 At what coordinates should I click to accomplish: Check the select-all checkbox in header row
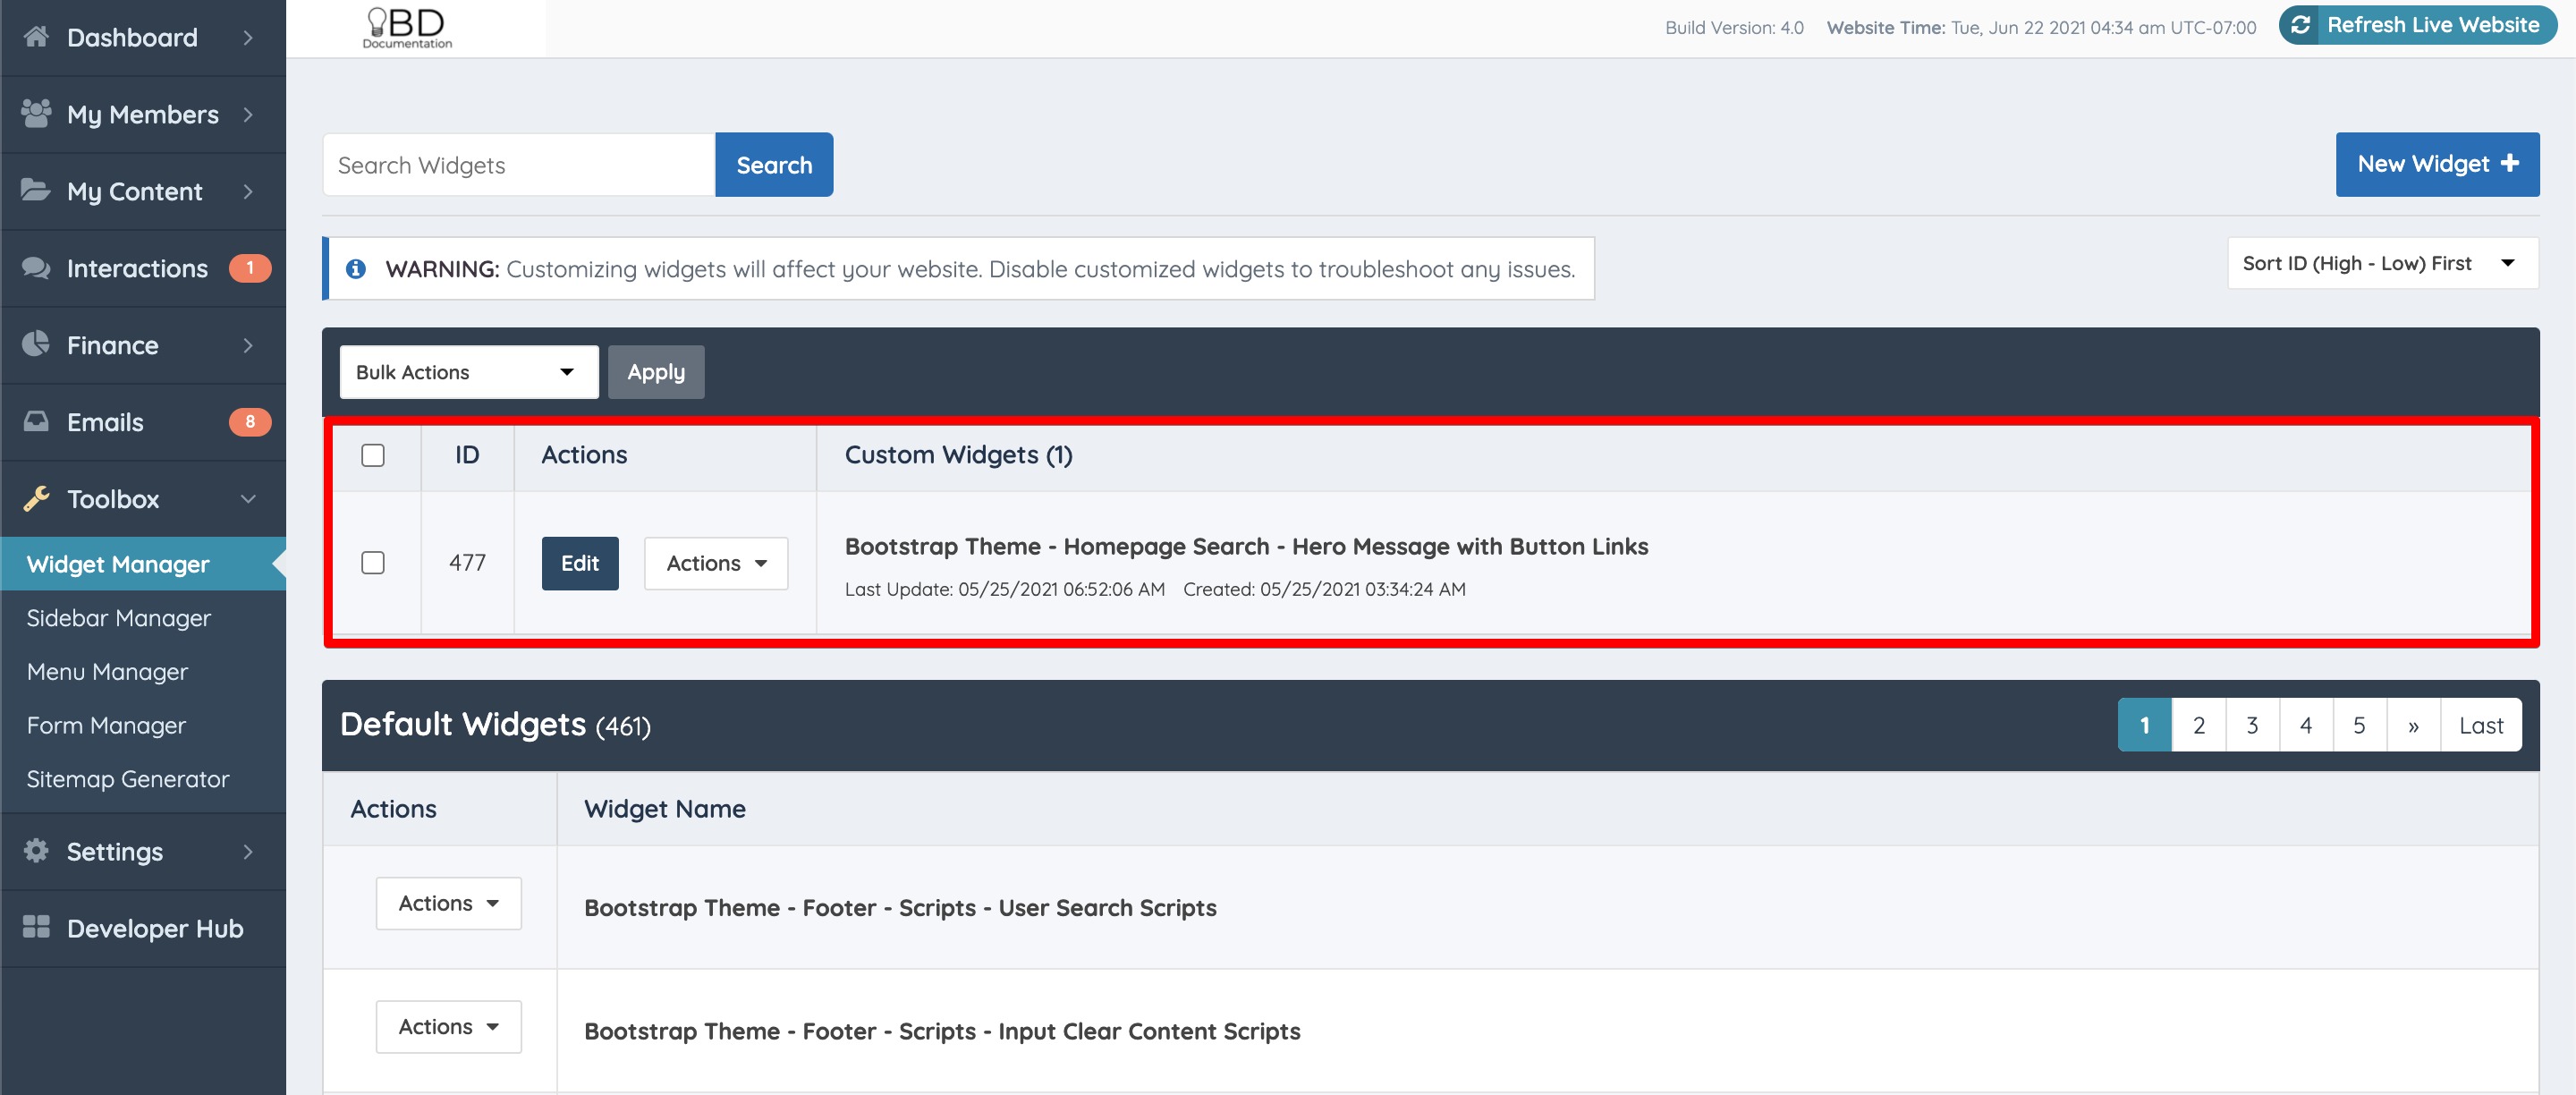(x=373, y=455)
